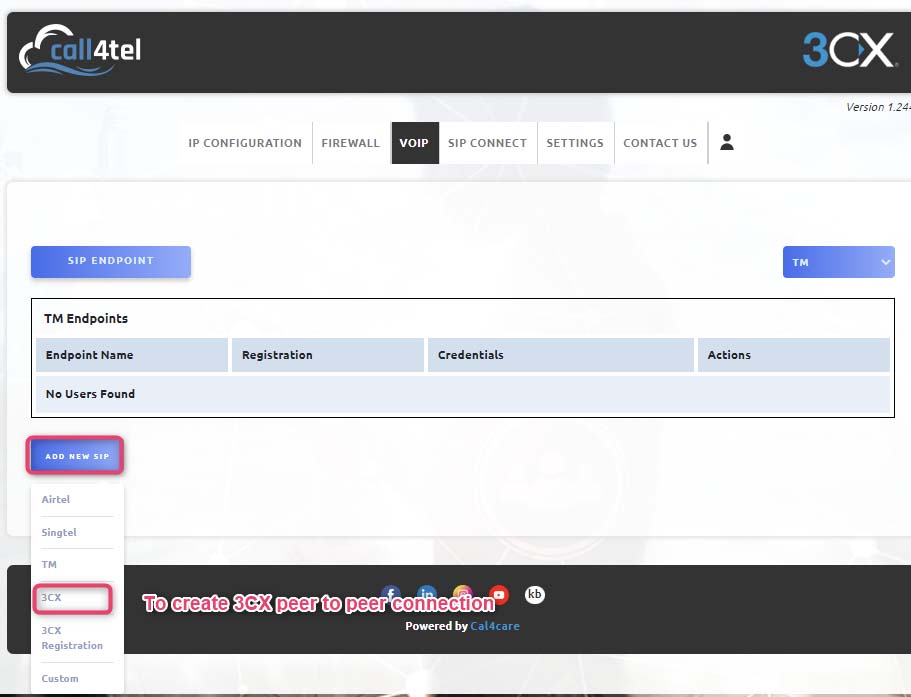Select 3CX peer to peer option
This screenshot has width=911, height=697.
point(51,597)
